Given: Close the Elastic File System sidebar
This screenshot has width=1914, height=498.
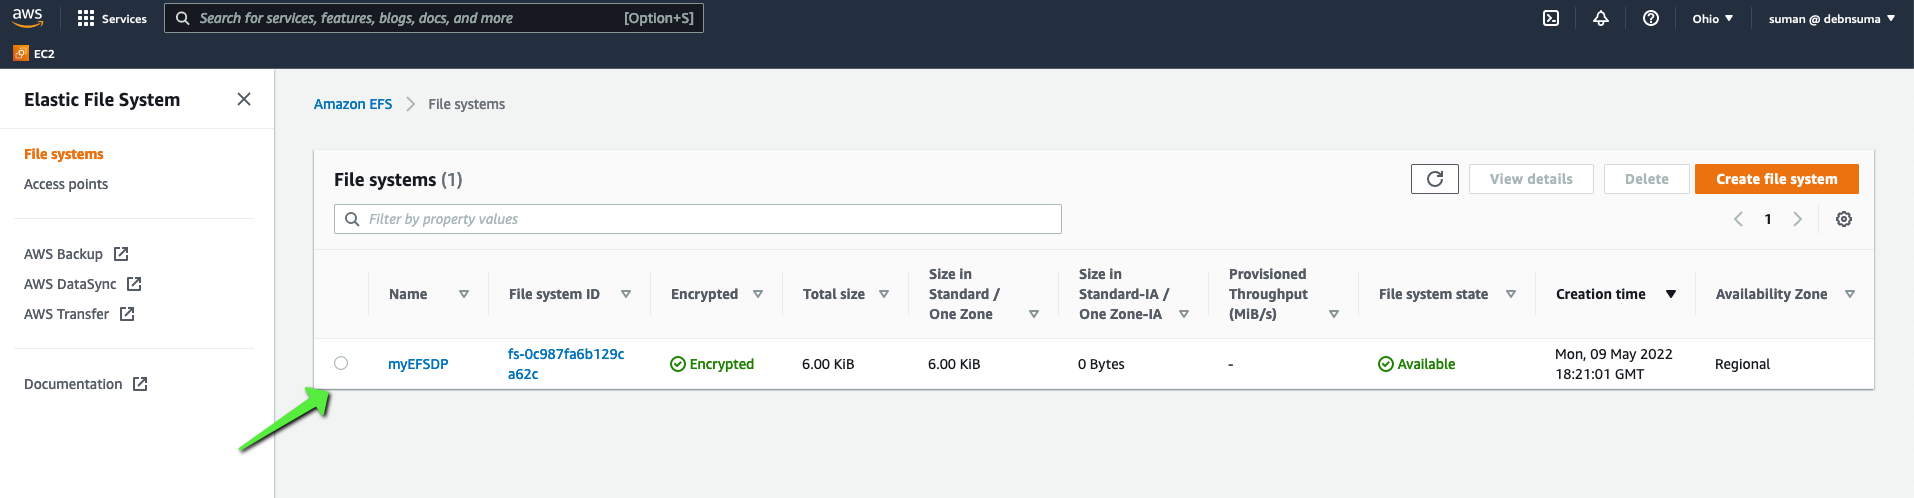Looking at the screenshot, I should point(244,99).
